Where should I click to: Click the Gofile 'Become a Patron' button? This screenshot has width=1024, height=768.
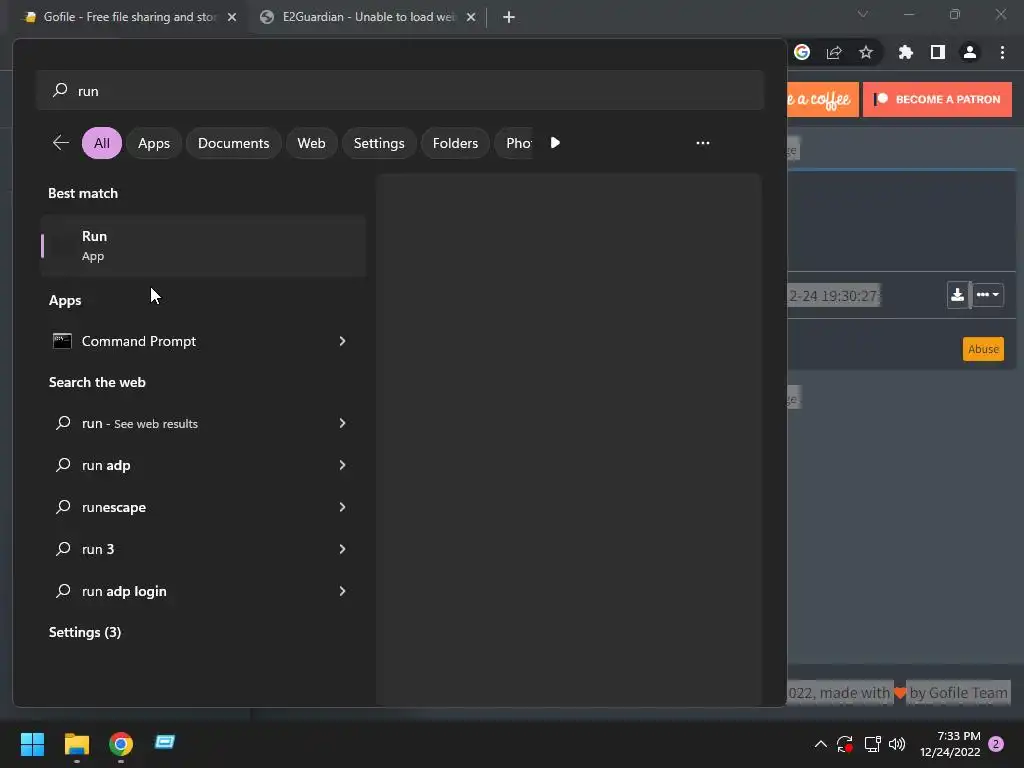point(937,99)
